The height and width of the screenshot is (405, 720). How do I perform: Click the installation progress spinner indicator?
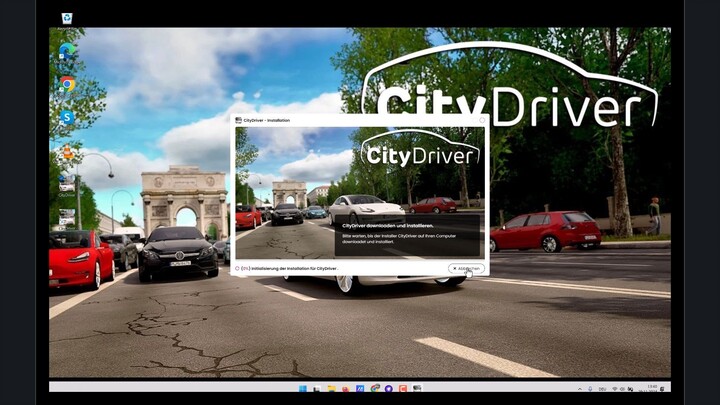(238, 268)
